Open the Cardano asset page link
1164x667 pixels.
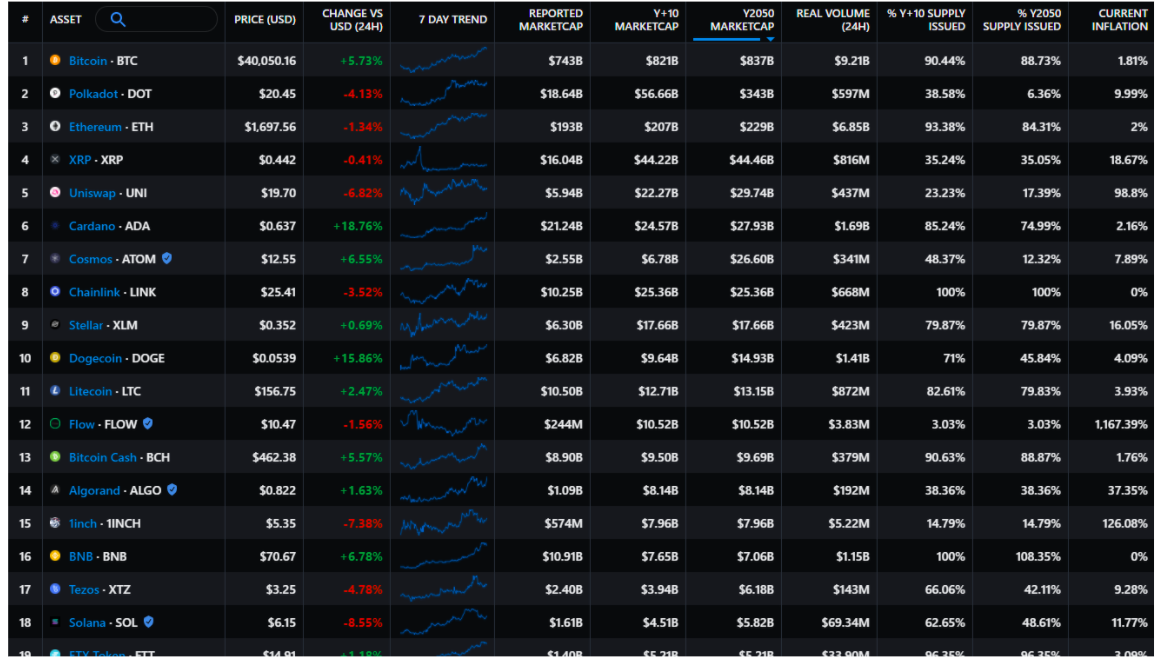click(x=91, y=226)
